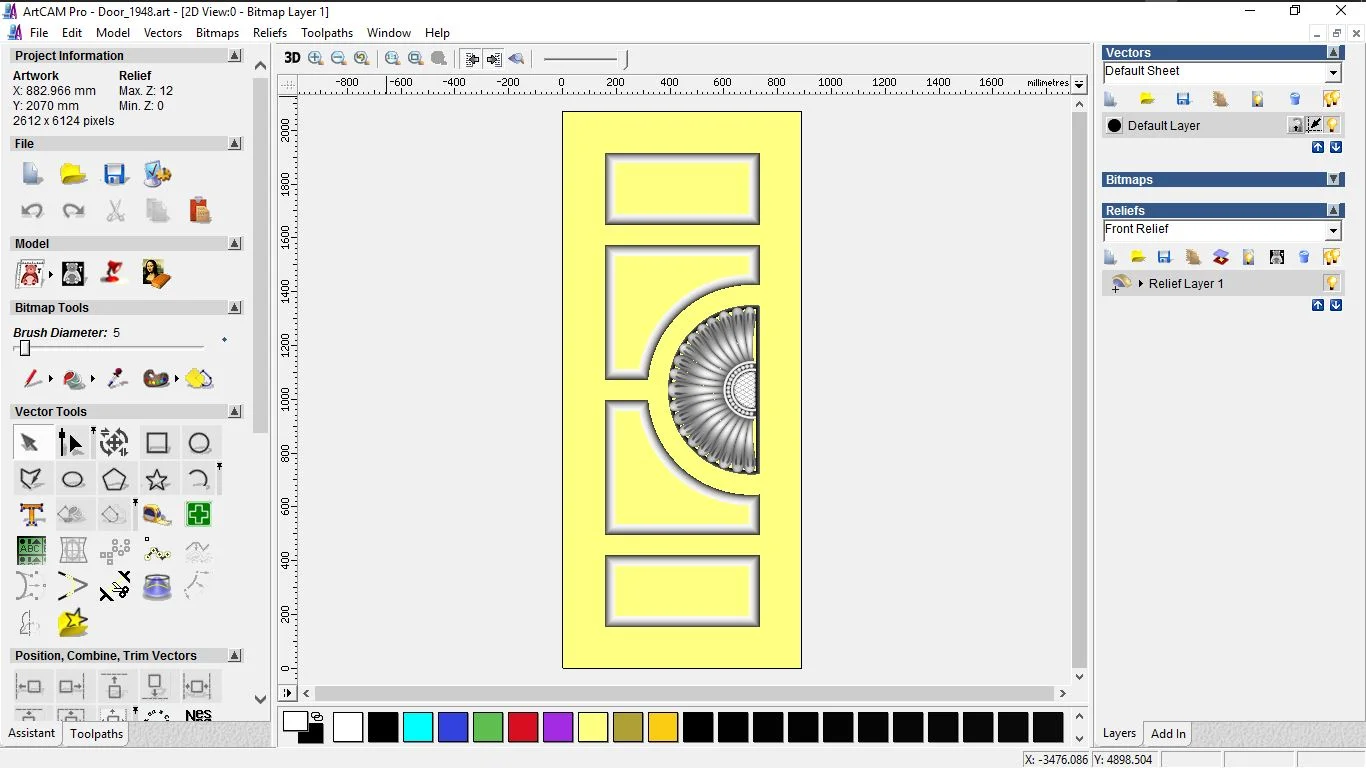
Task: Open the Toolpaths menu
Action: (x=327, y=33)
